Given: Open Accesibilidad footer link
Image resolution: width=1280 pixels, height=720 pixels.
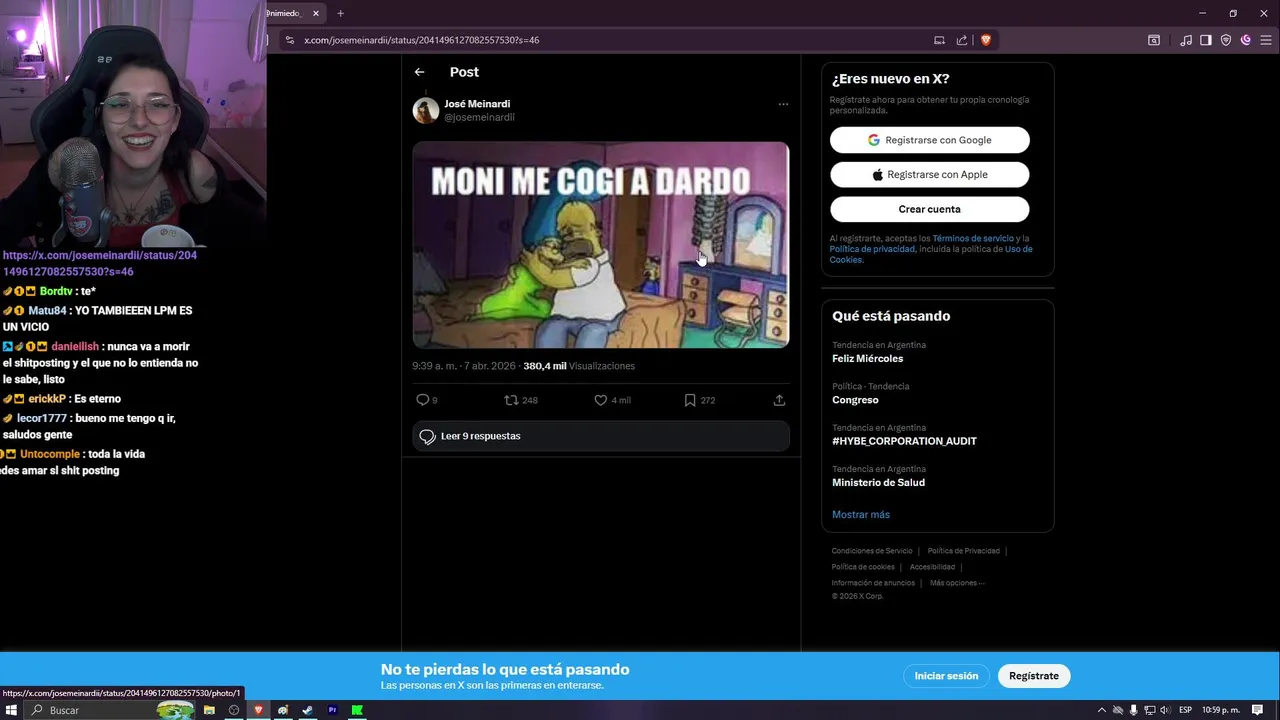Looking at the screenshot, I should (x=932, y=567).
